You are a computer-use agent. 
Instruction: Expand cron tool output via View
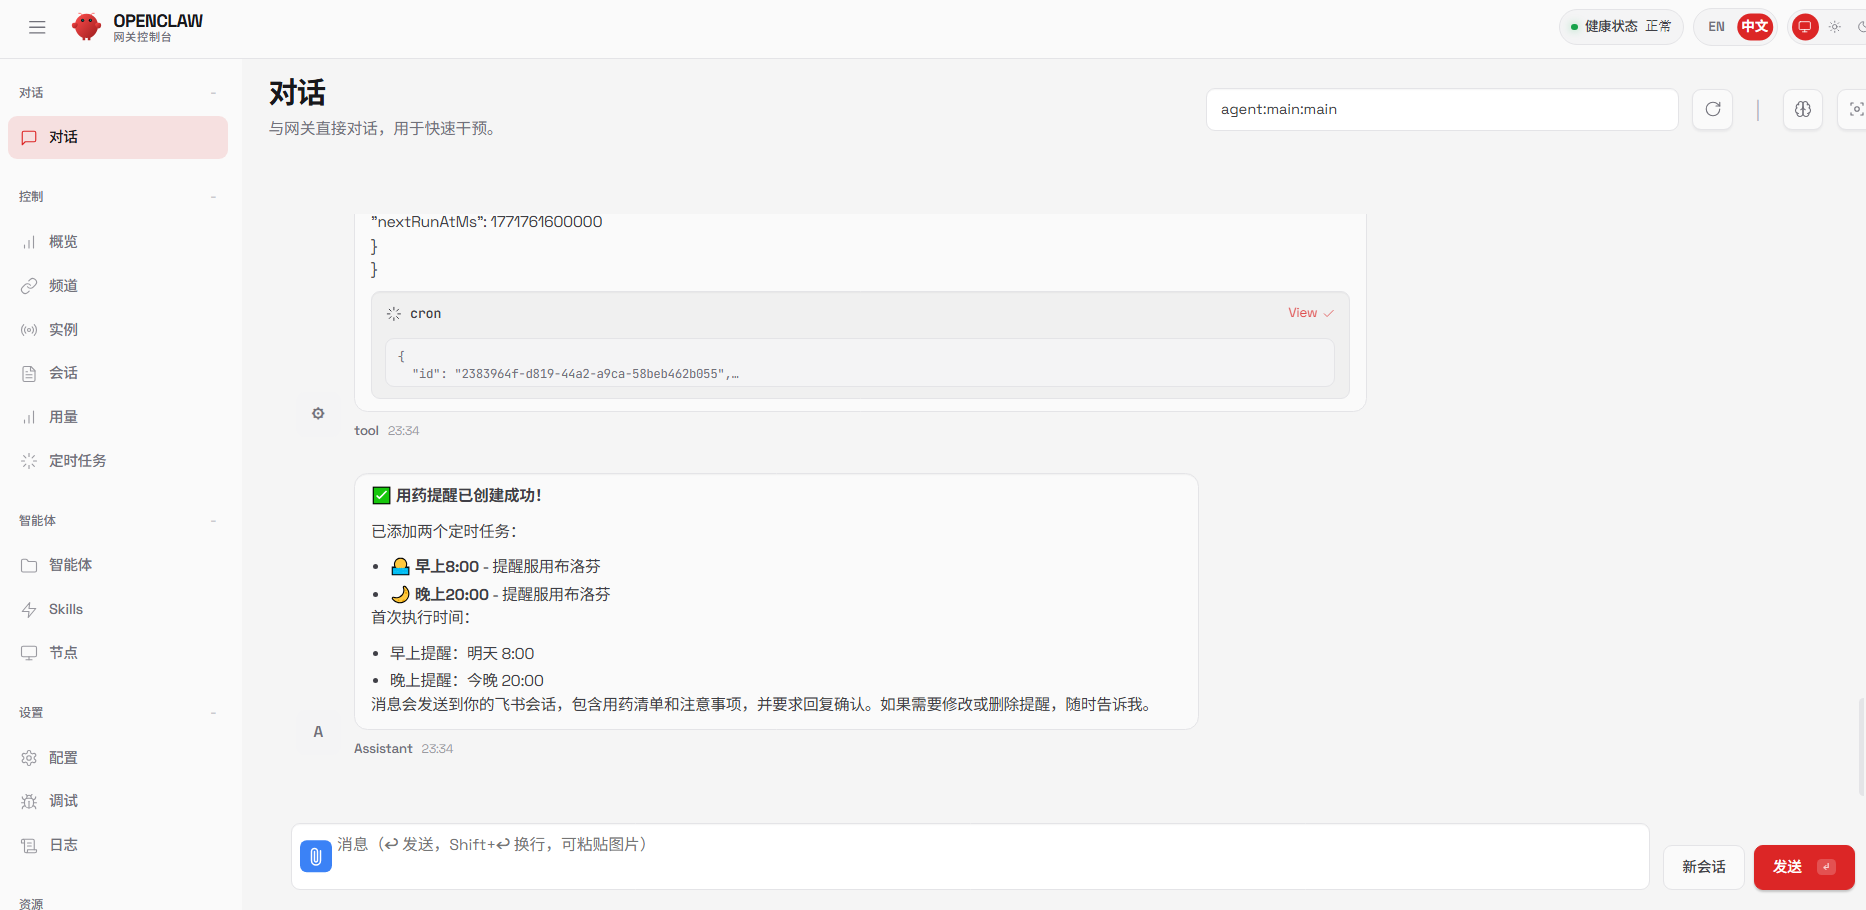(x=1309, y=313)
